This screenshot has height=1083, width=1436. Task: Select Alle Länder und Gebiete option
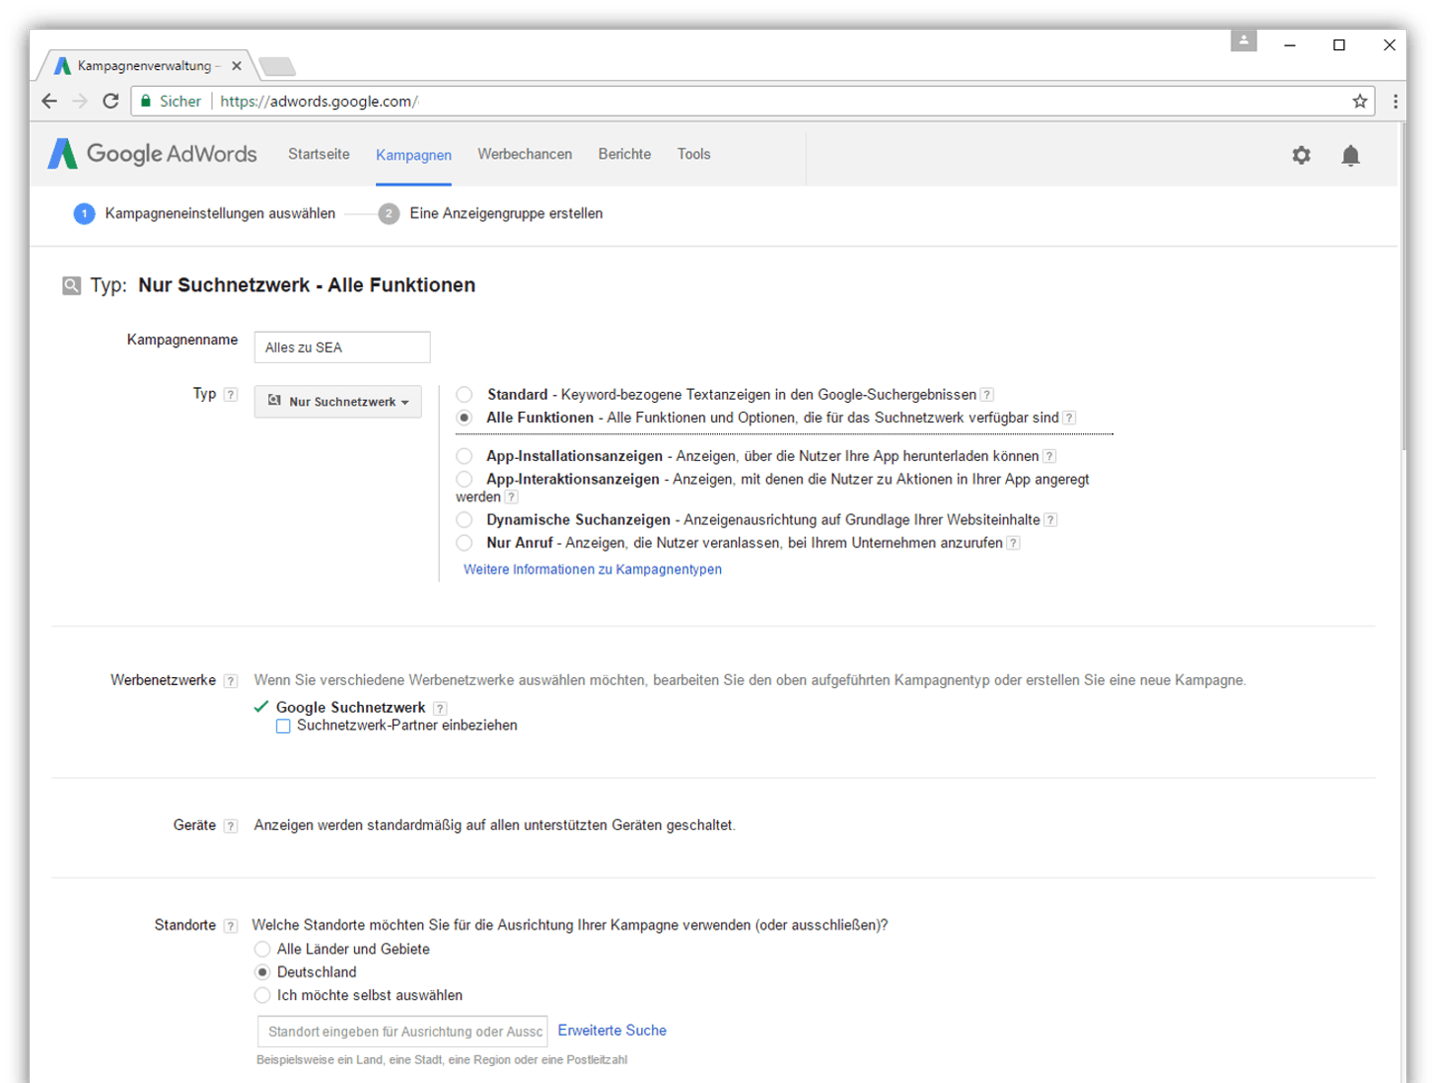[x=262, y=949]
